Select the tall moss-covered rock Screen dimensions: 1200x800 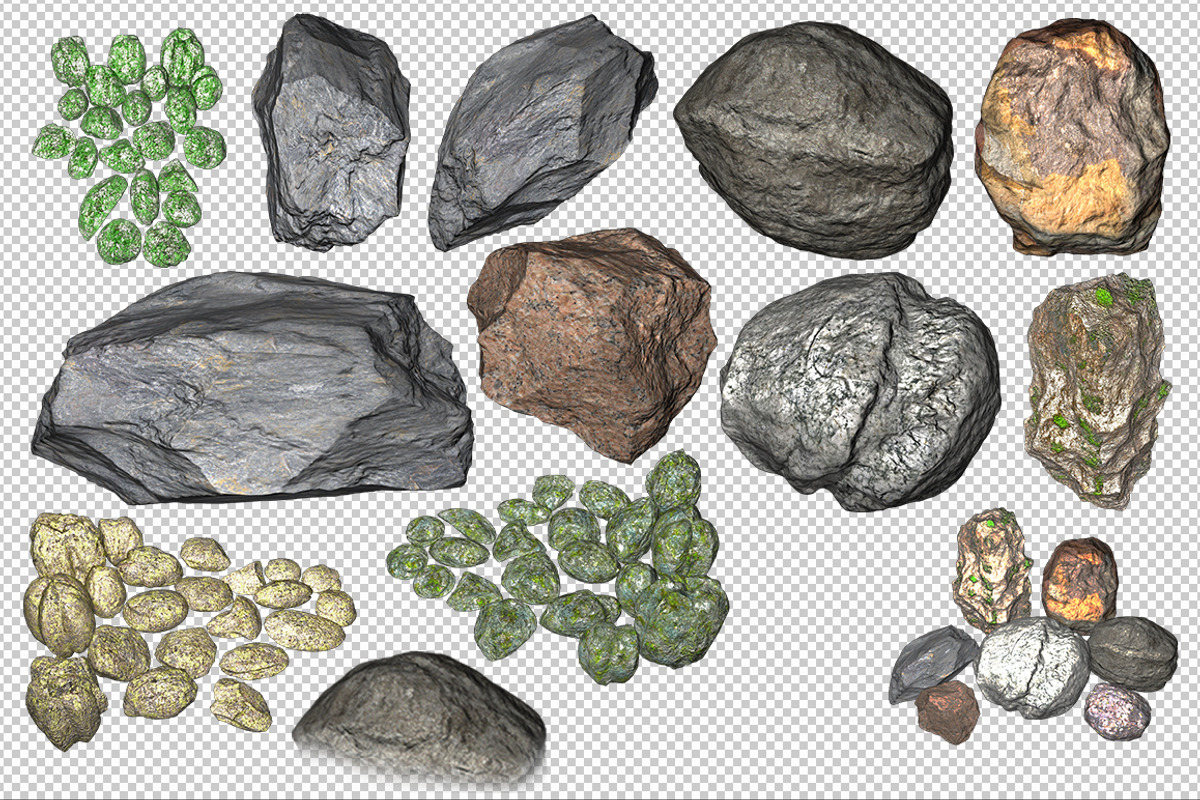point(1097,393)
